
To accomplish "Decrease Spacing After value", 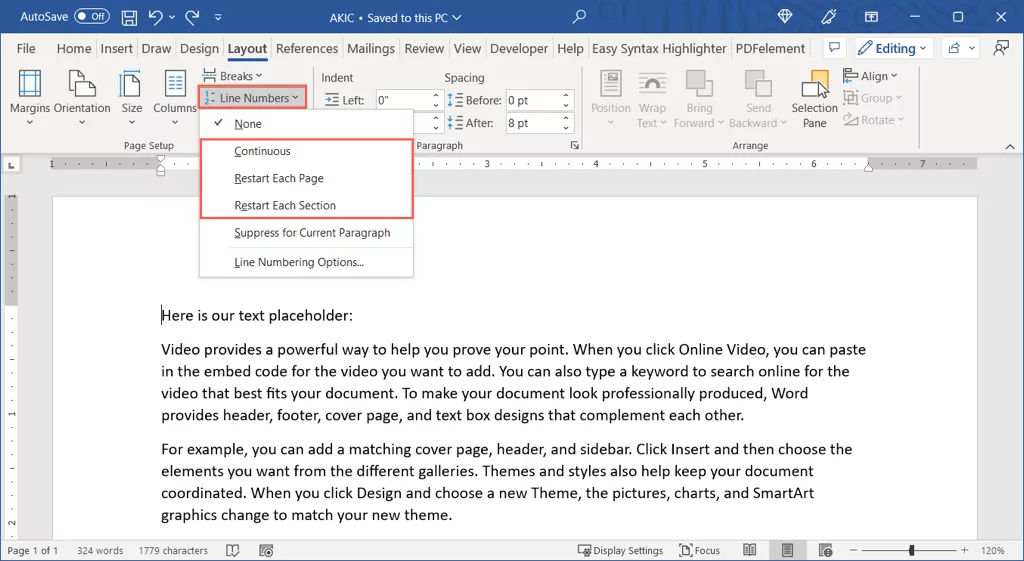I will coord(566,127).
